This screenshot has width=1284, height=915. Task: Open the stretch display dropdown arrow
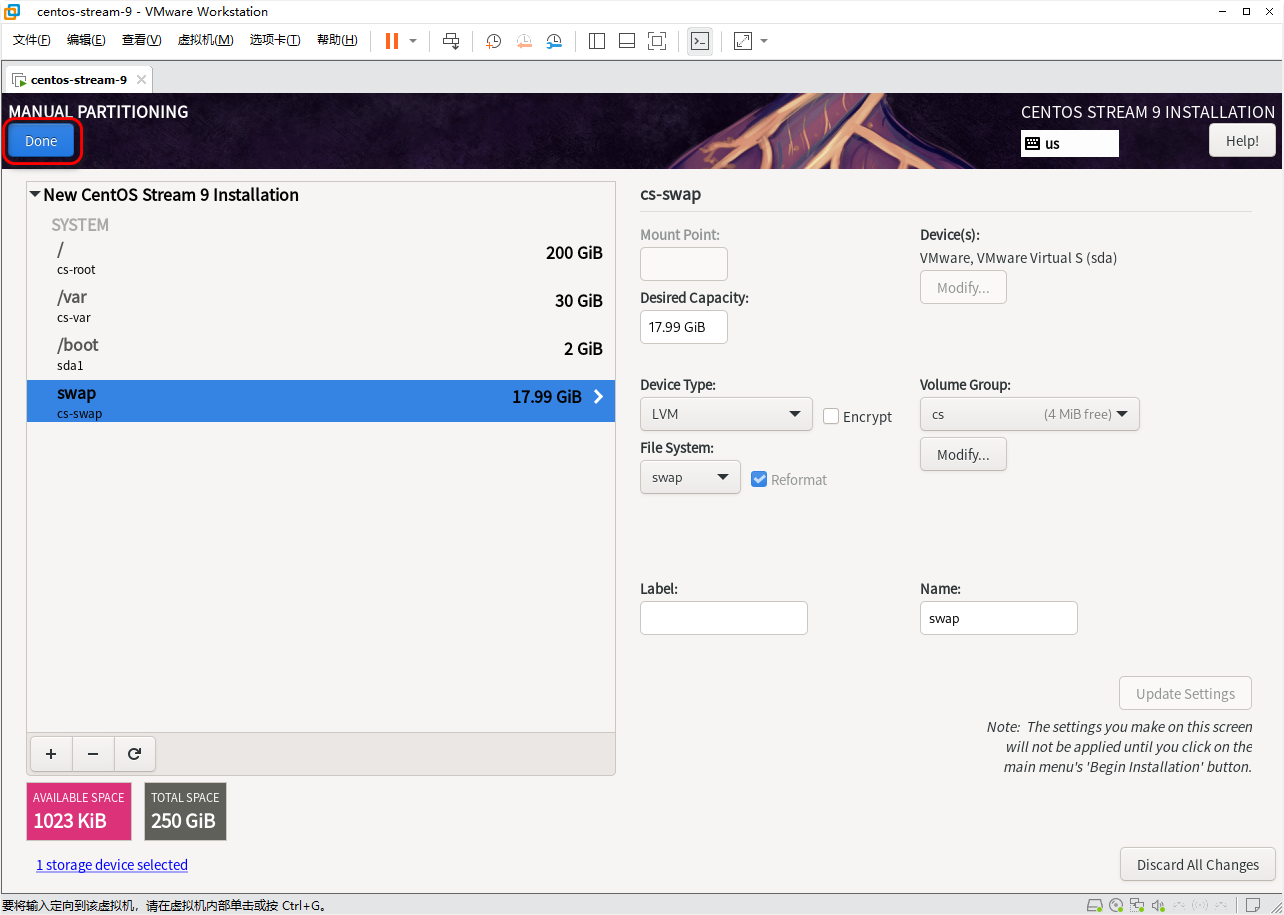[x=764, y=41]
